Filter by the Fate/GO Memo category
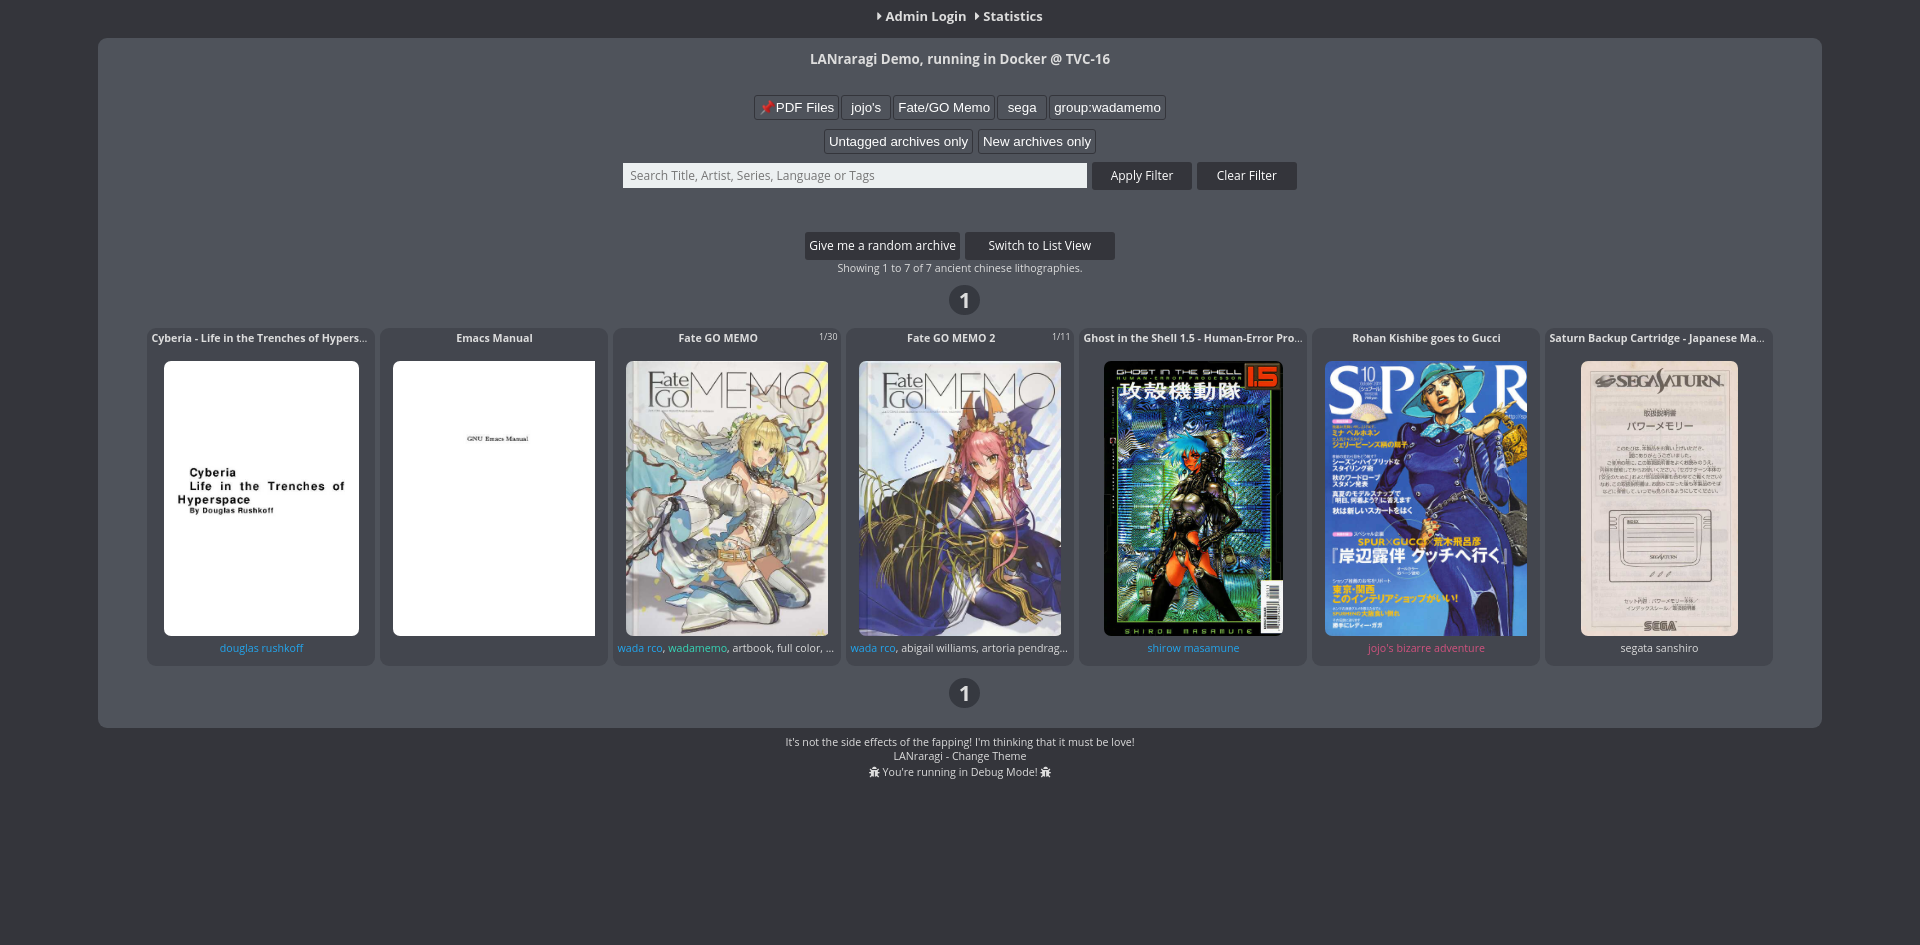The width and height of the screenshot is (1920, 945). [x=944, y=108]
